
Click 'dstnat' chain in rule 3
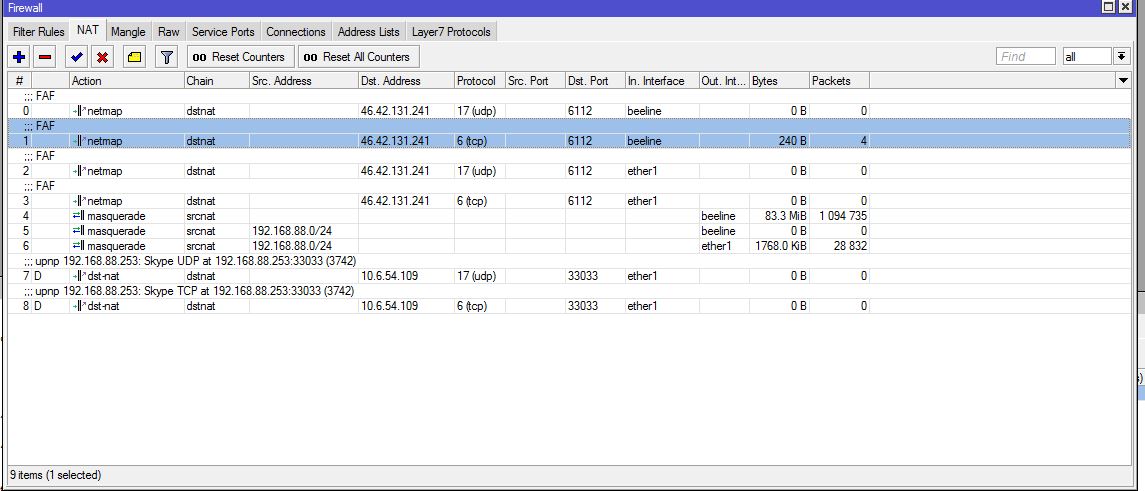click(201, 201)
